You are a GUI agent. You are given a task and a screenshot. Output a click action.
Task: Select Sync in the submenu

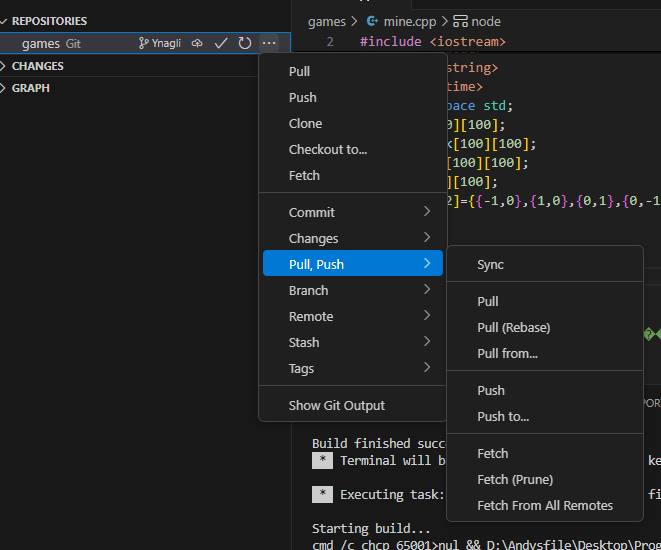point(545,265)
